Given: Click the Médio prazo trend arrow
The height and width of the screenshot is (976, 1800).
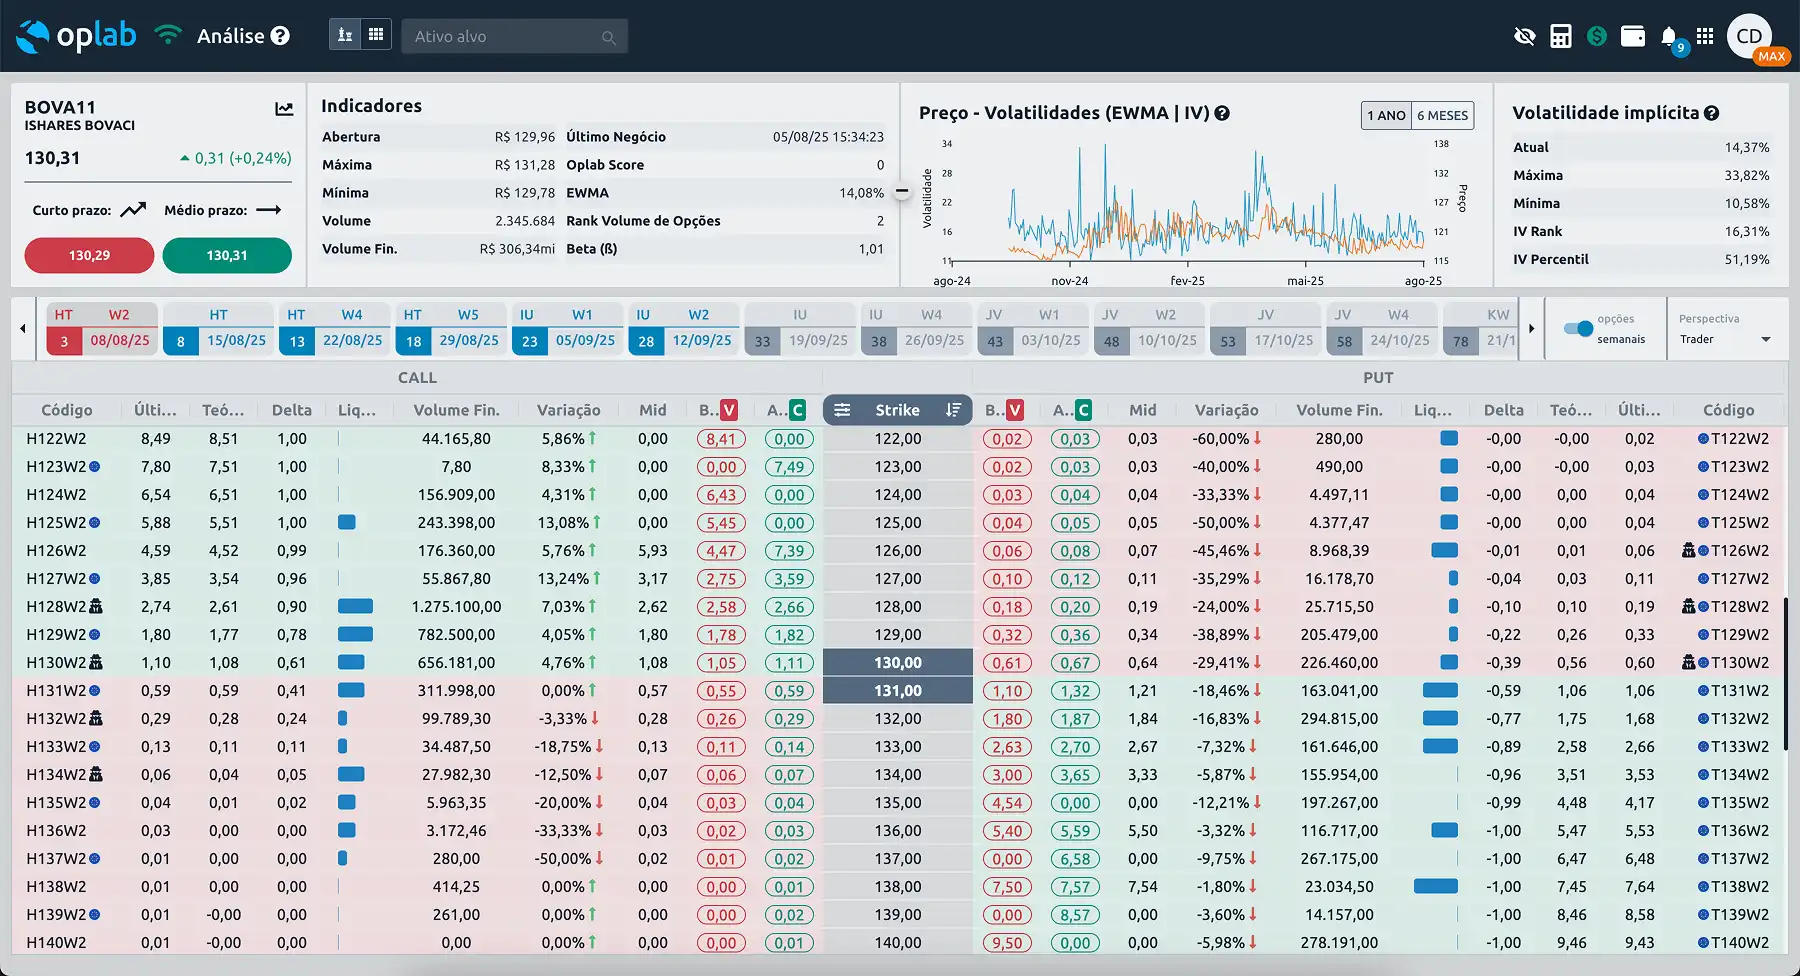Looking at the screenshot, I should 268,210.
